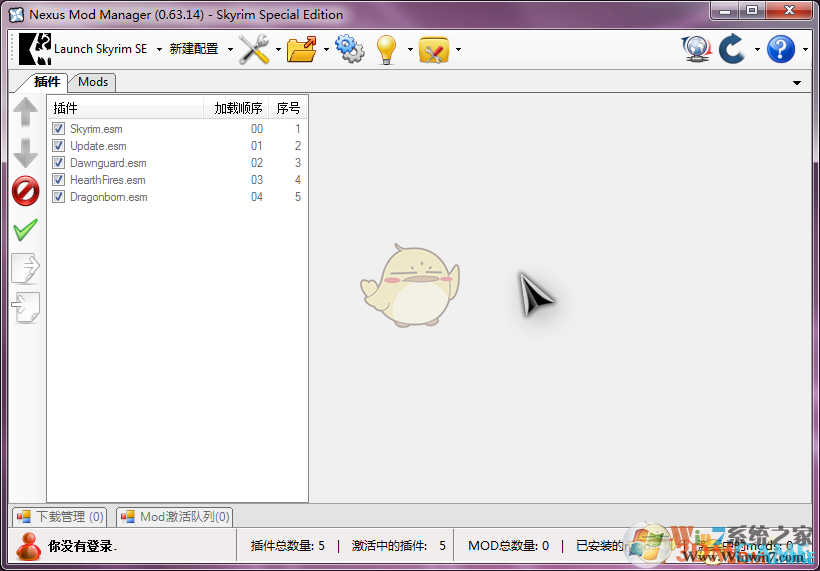Click Launch Skyrim SE button text
The image size is (820, 571).
point(100,49)
